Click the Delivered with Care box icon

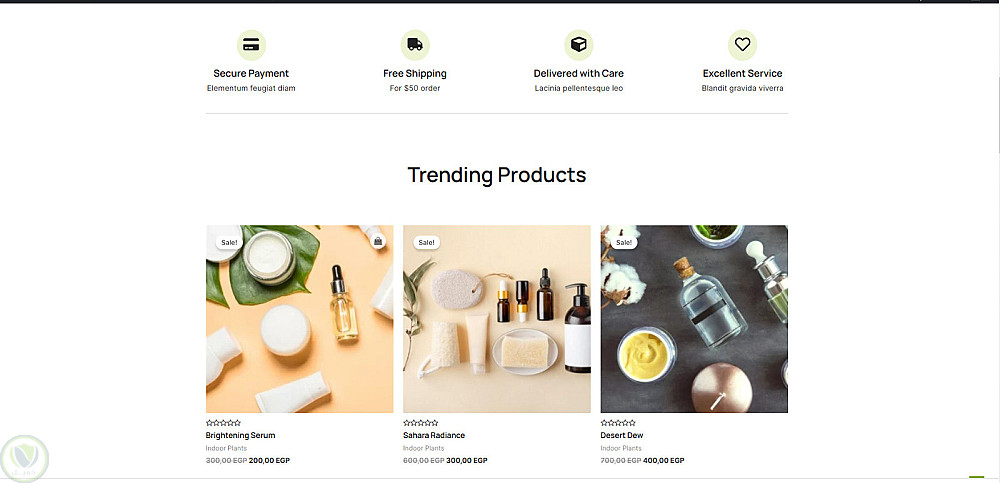coord(578,45)
